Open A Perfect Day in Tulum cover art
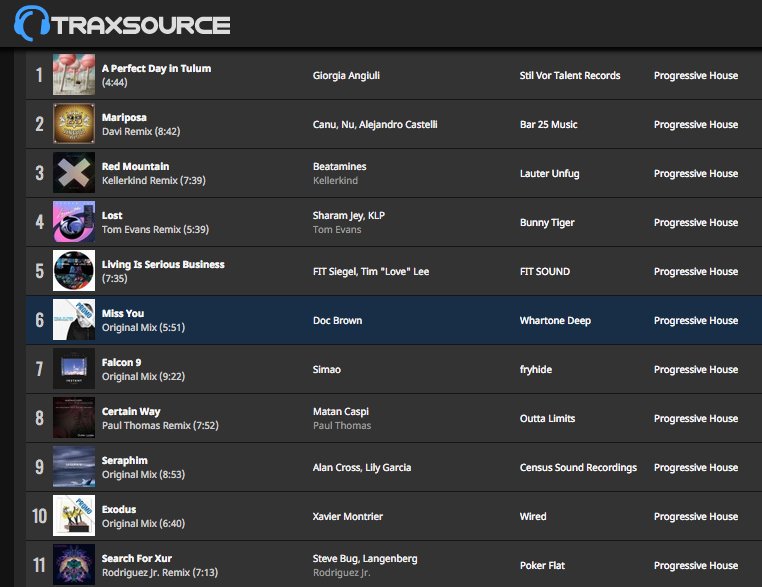 click(x=74, y=74)
